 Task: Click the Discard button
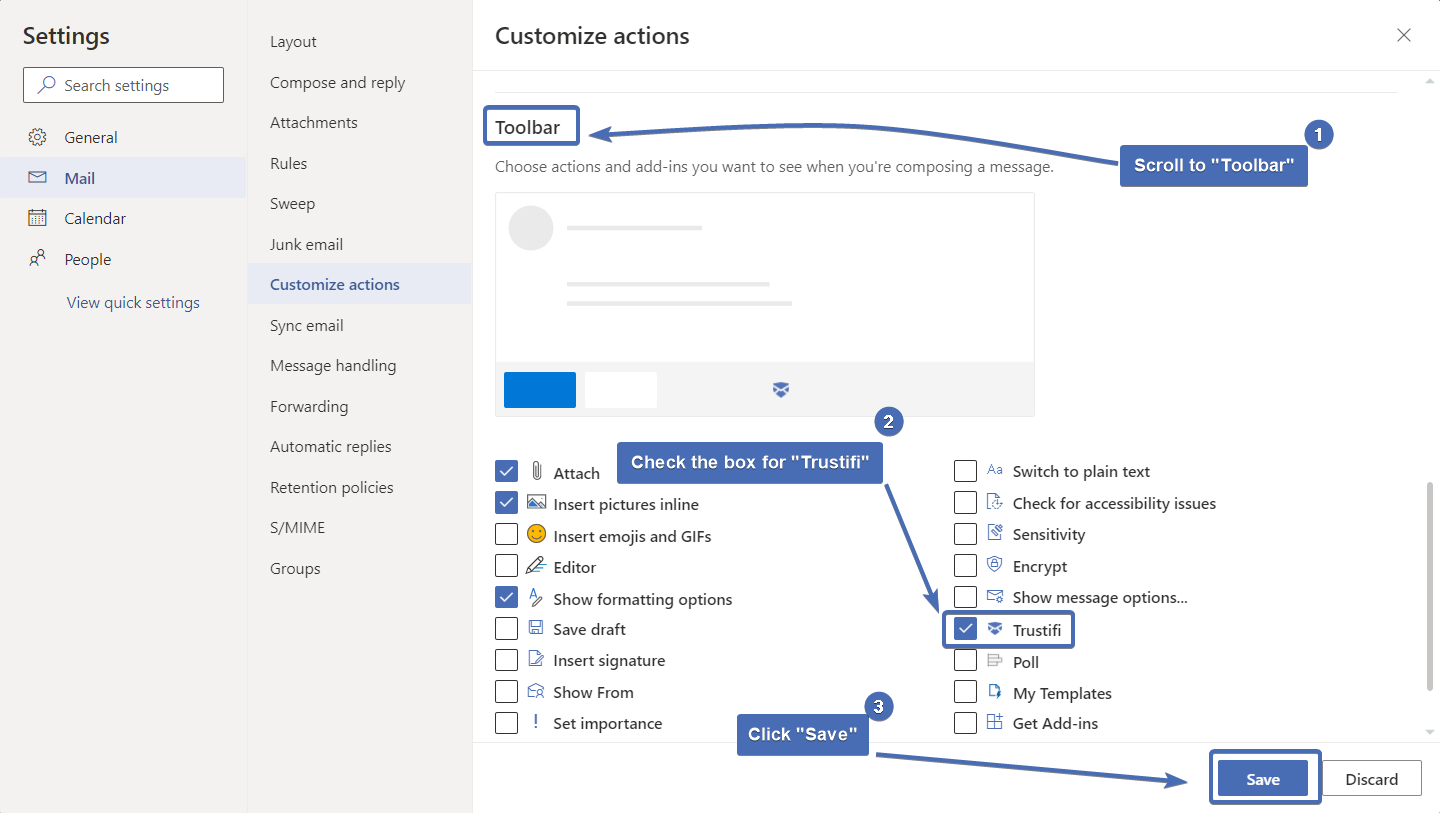[x=1371, y=779]
